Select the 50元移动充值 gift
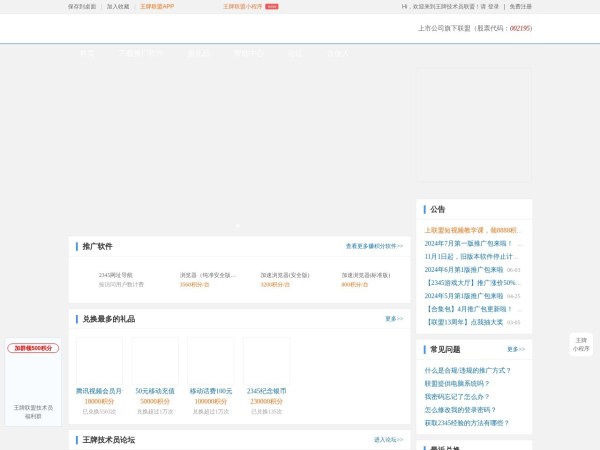 (x=155, y=391)
